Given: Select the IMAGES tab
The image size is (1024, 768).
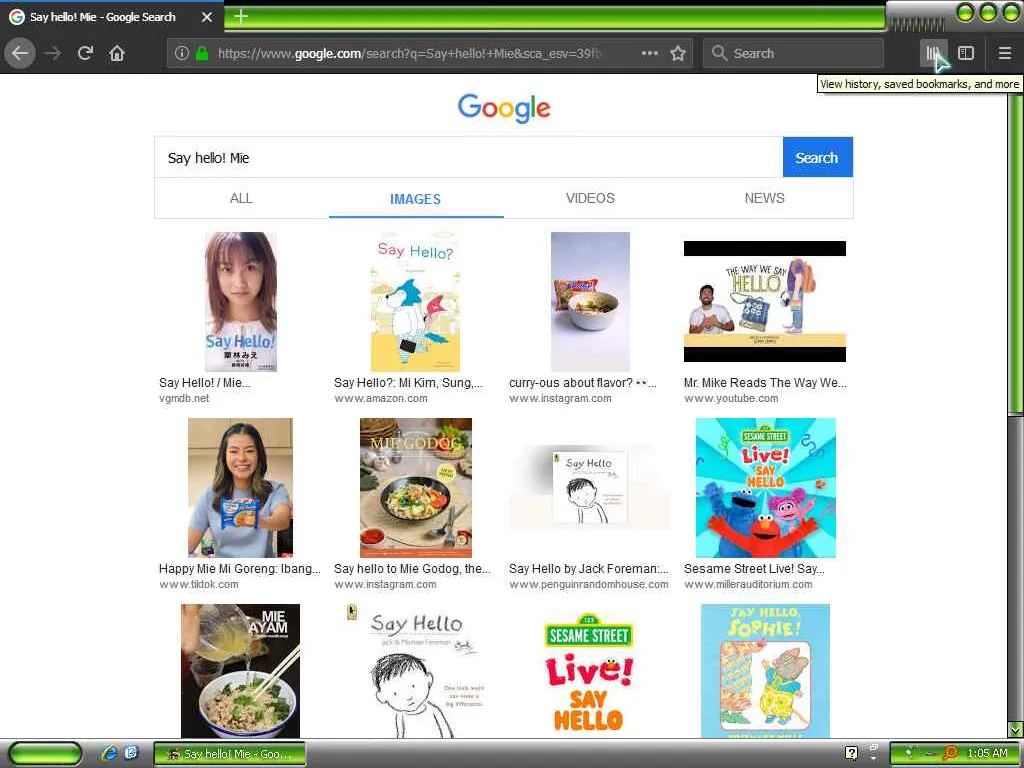Looking at the screenshot, I should point(415,199).
